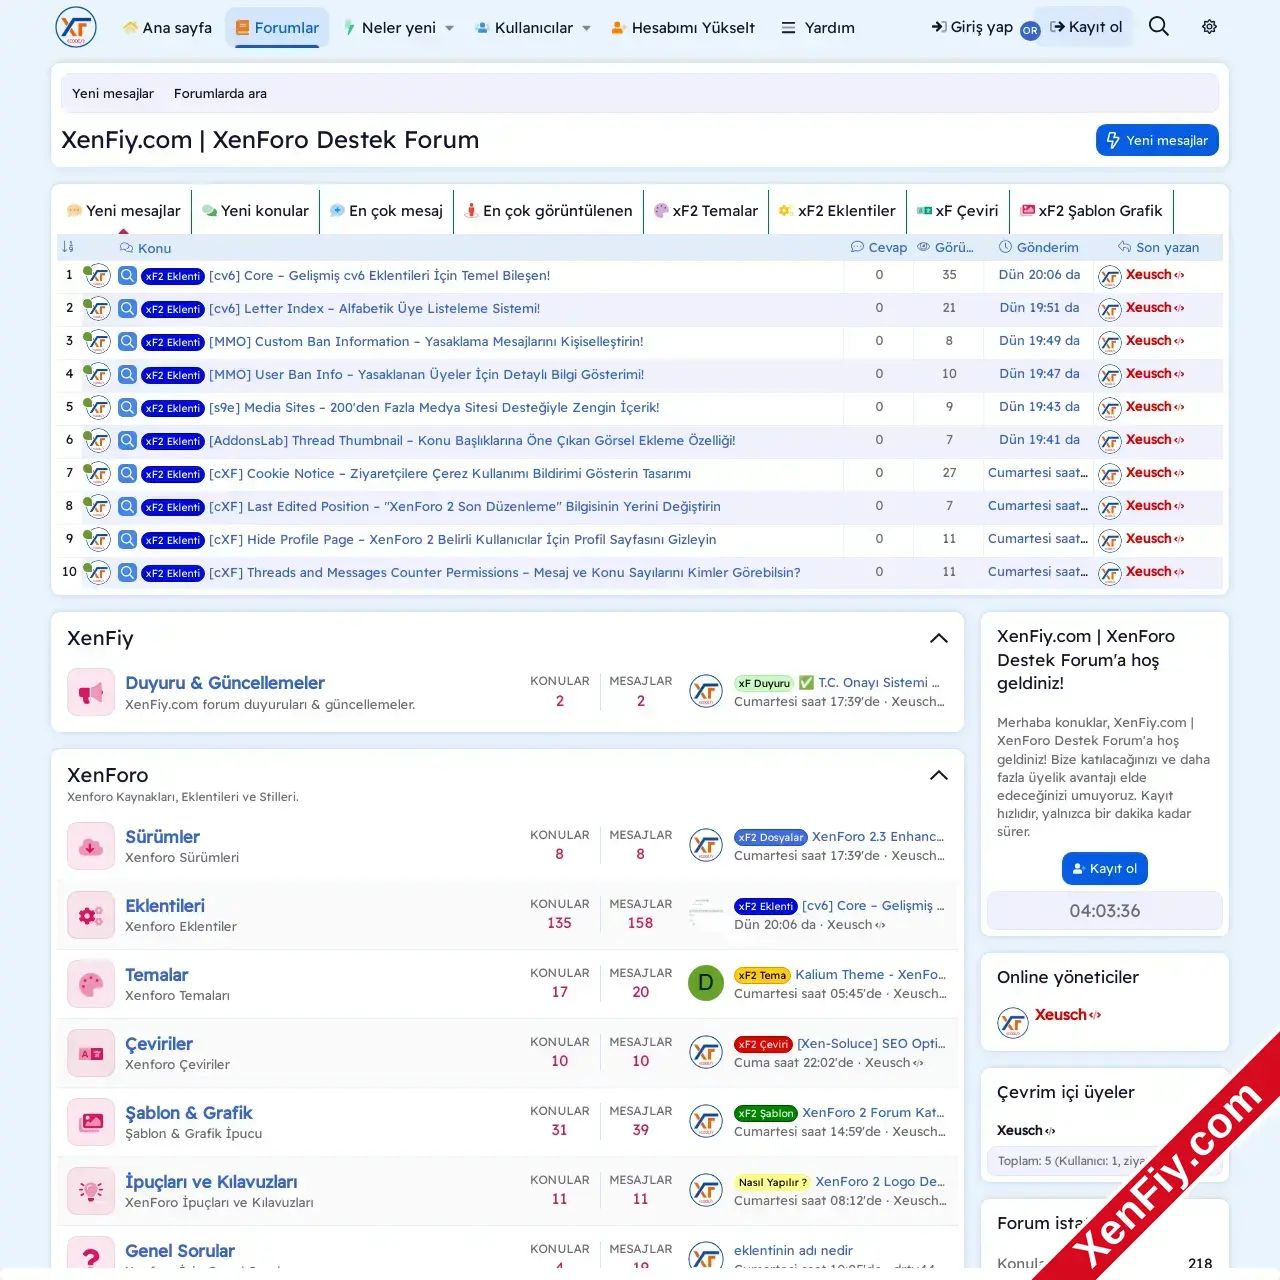The image size is (1280, 1280).
Task: Click the Çeviriler language forum icon
Action: pos(91,1053)
